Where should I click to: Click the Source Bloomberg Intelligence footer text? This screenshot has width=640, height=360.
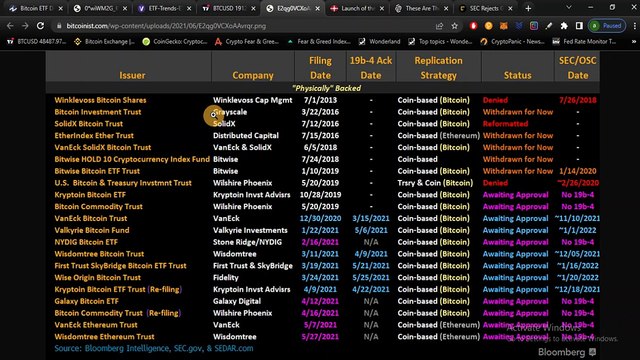pos(153,349)
